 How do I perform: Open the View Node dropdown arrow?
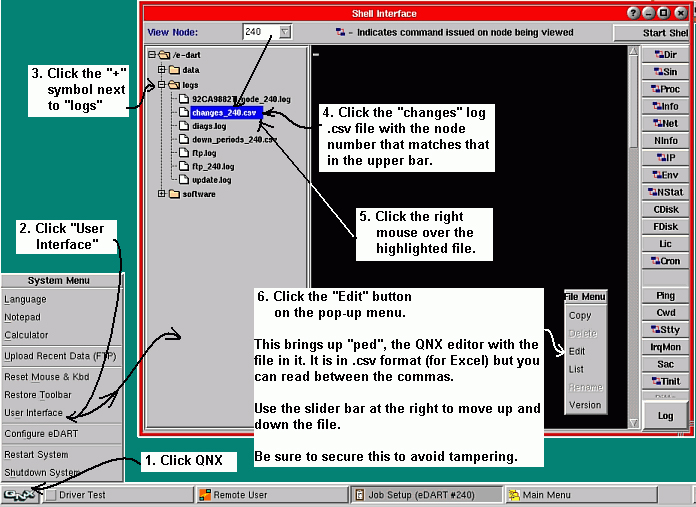tap(285, 32)
